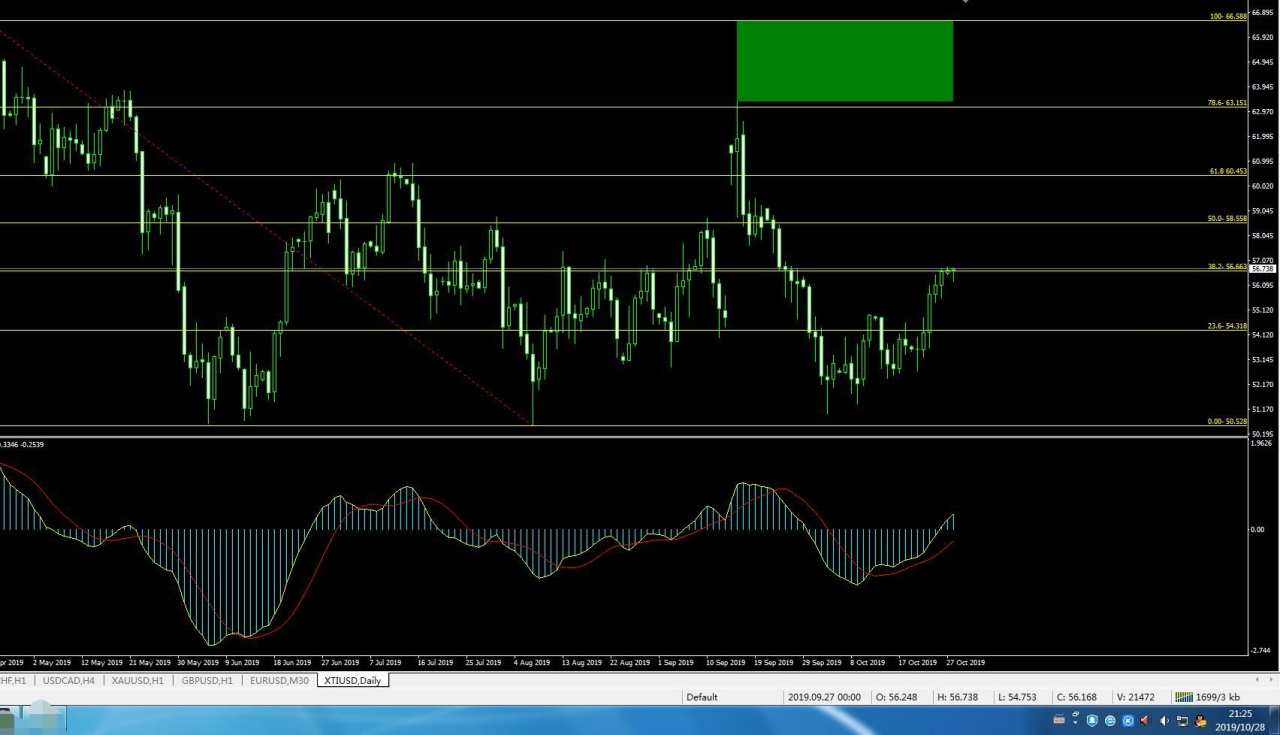Viewport: 1280px width, 735px height.
Task: Click the 78.6 Fibonacci level label
Action: pos(1228,103)
